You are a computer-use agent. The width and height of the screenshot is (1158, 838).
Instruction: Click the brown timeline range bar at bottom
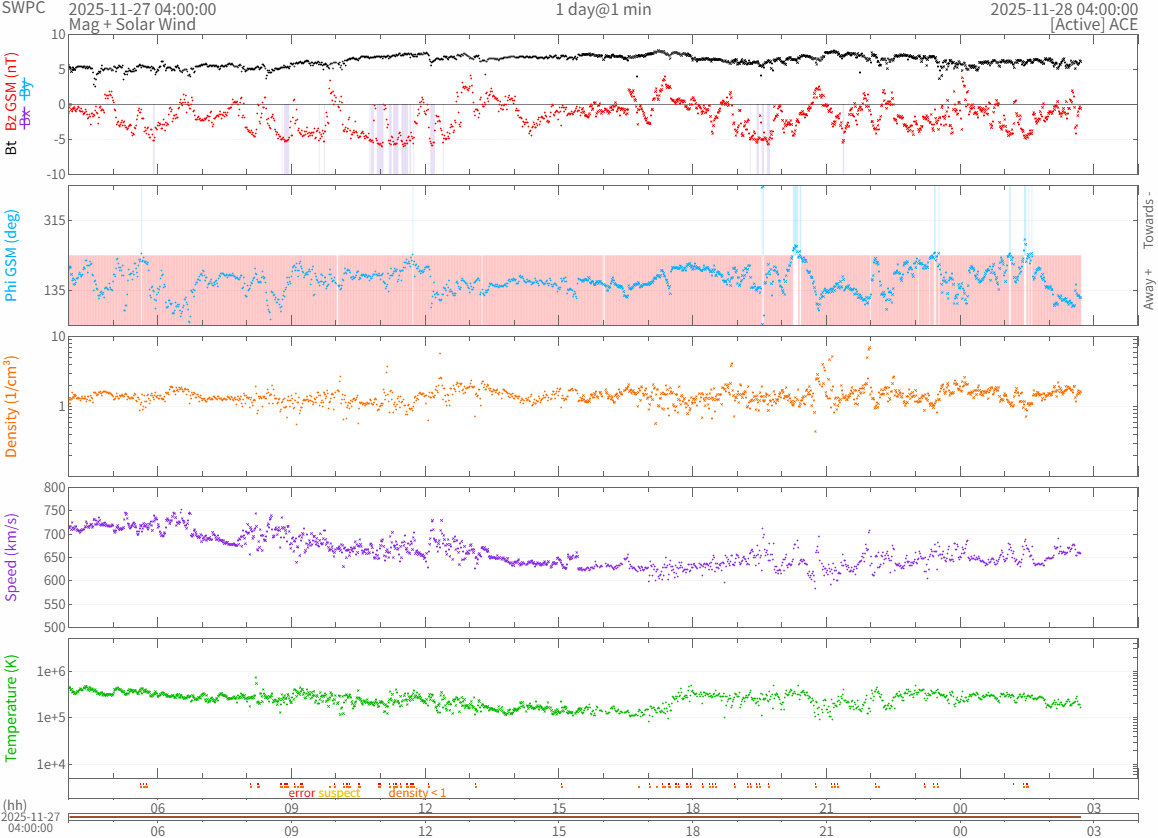click(x=574, y=818)
